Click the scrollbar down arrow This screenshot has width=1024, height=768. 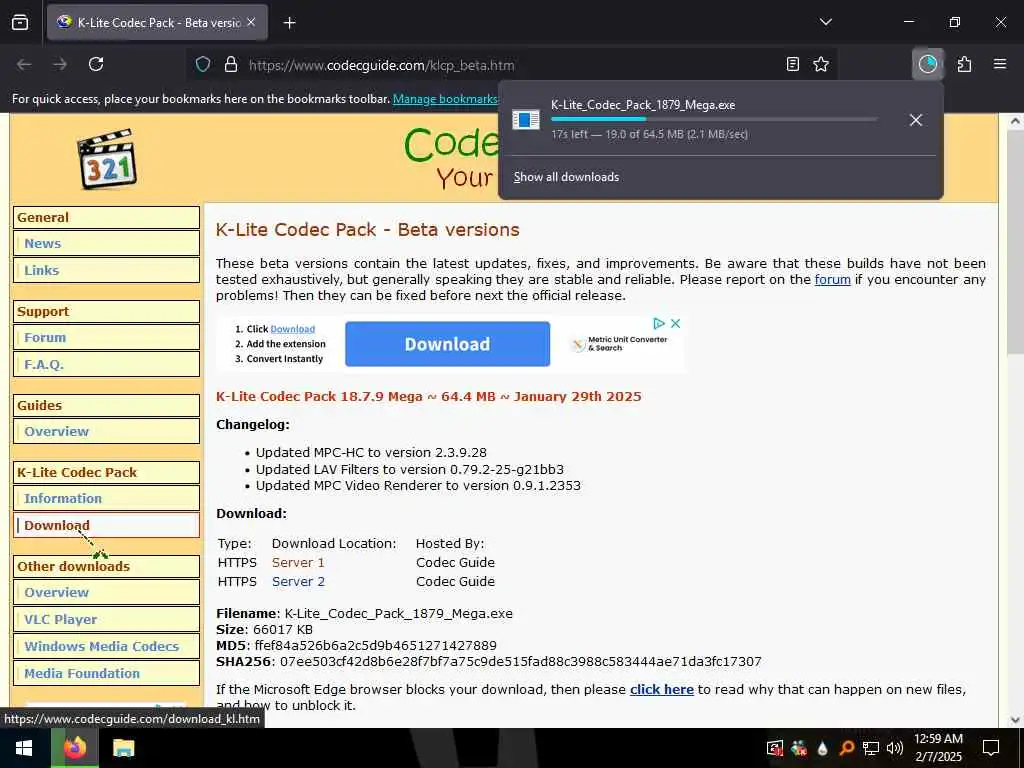coord(1016,720)
